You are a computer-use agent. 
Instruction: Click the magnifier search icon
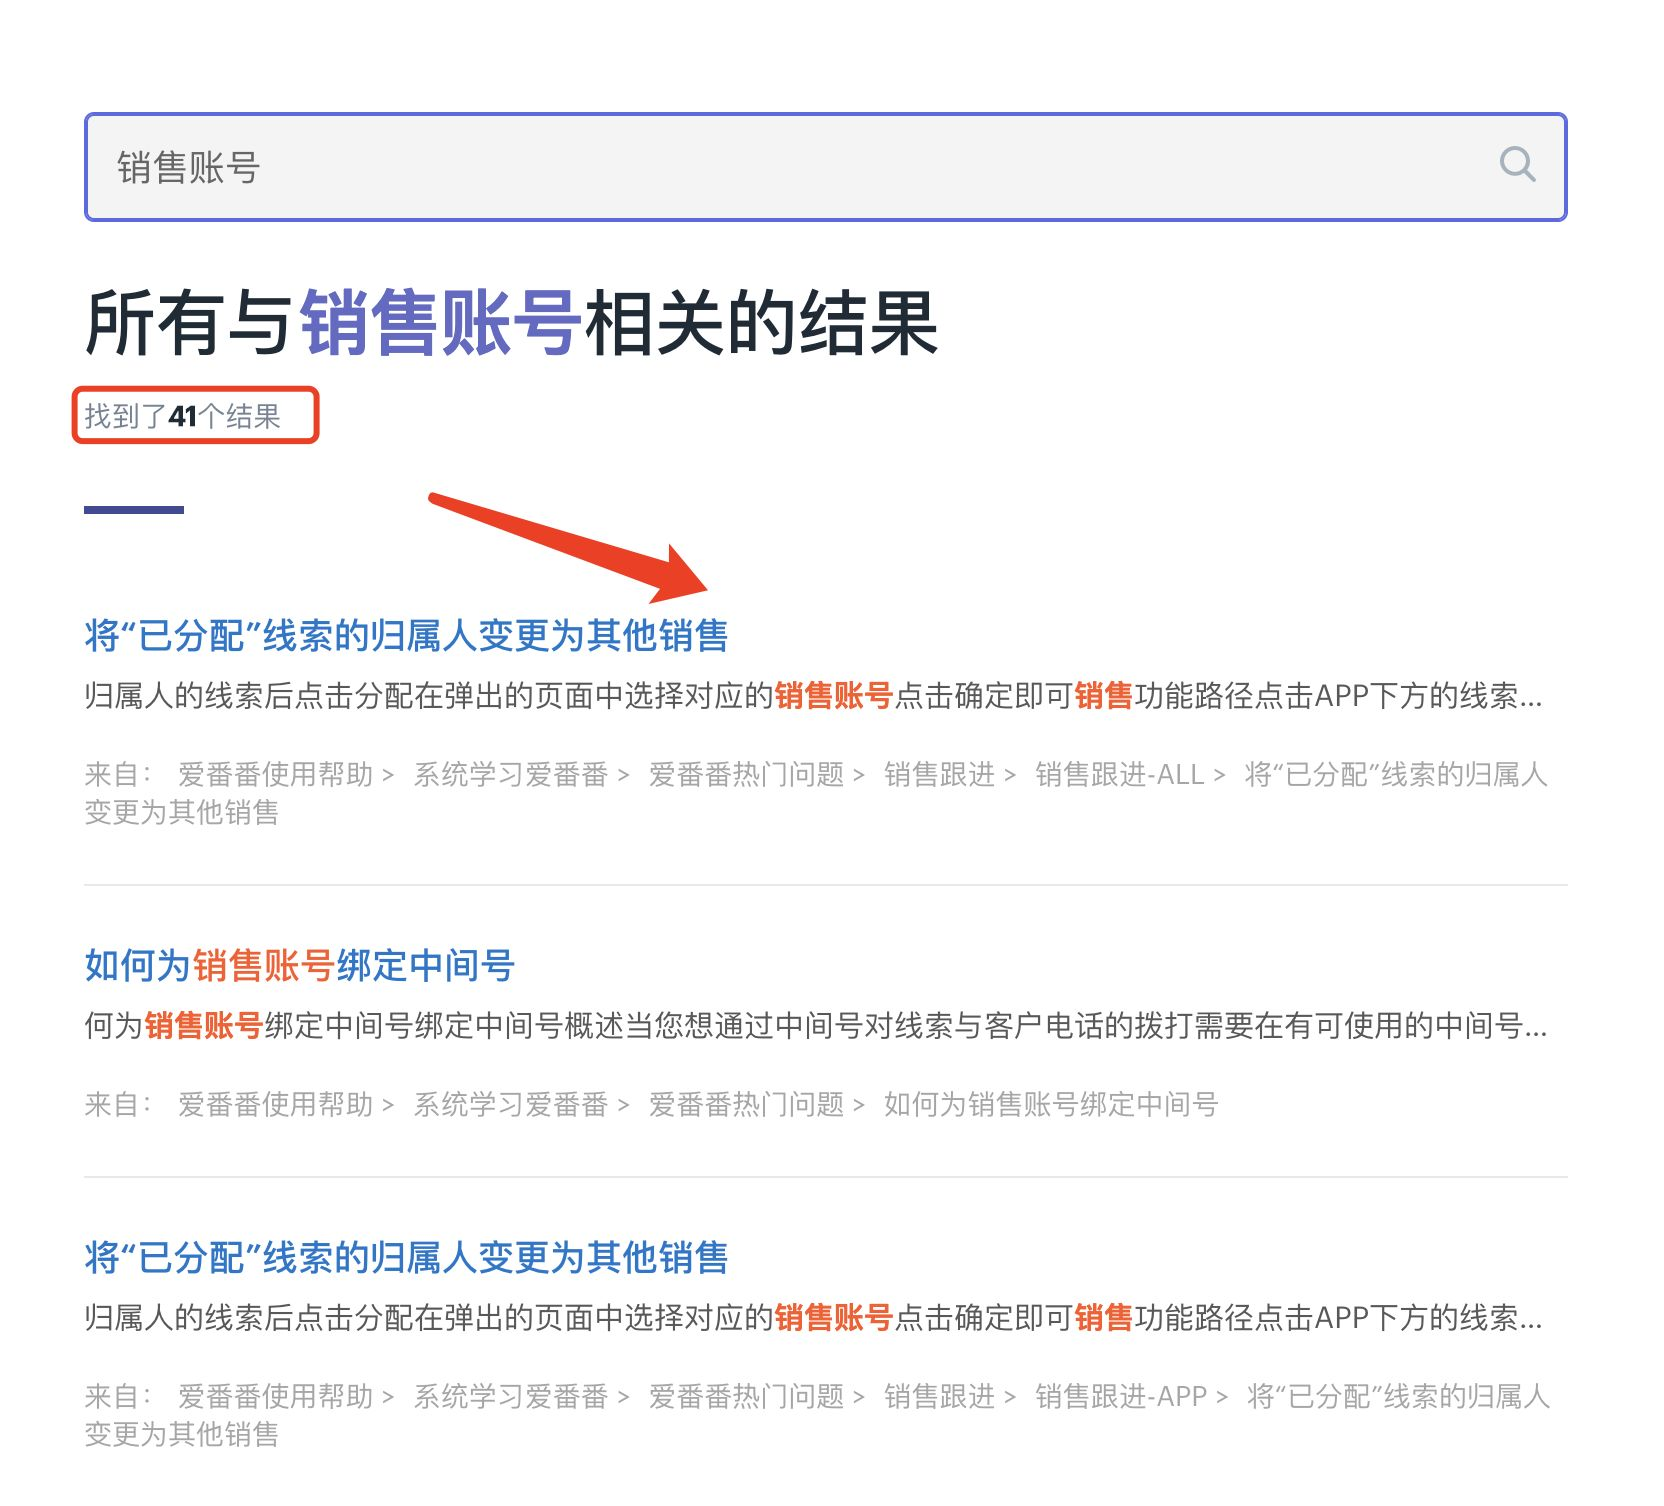1517,165
